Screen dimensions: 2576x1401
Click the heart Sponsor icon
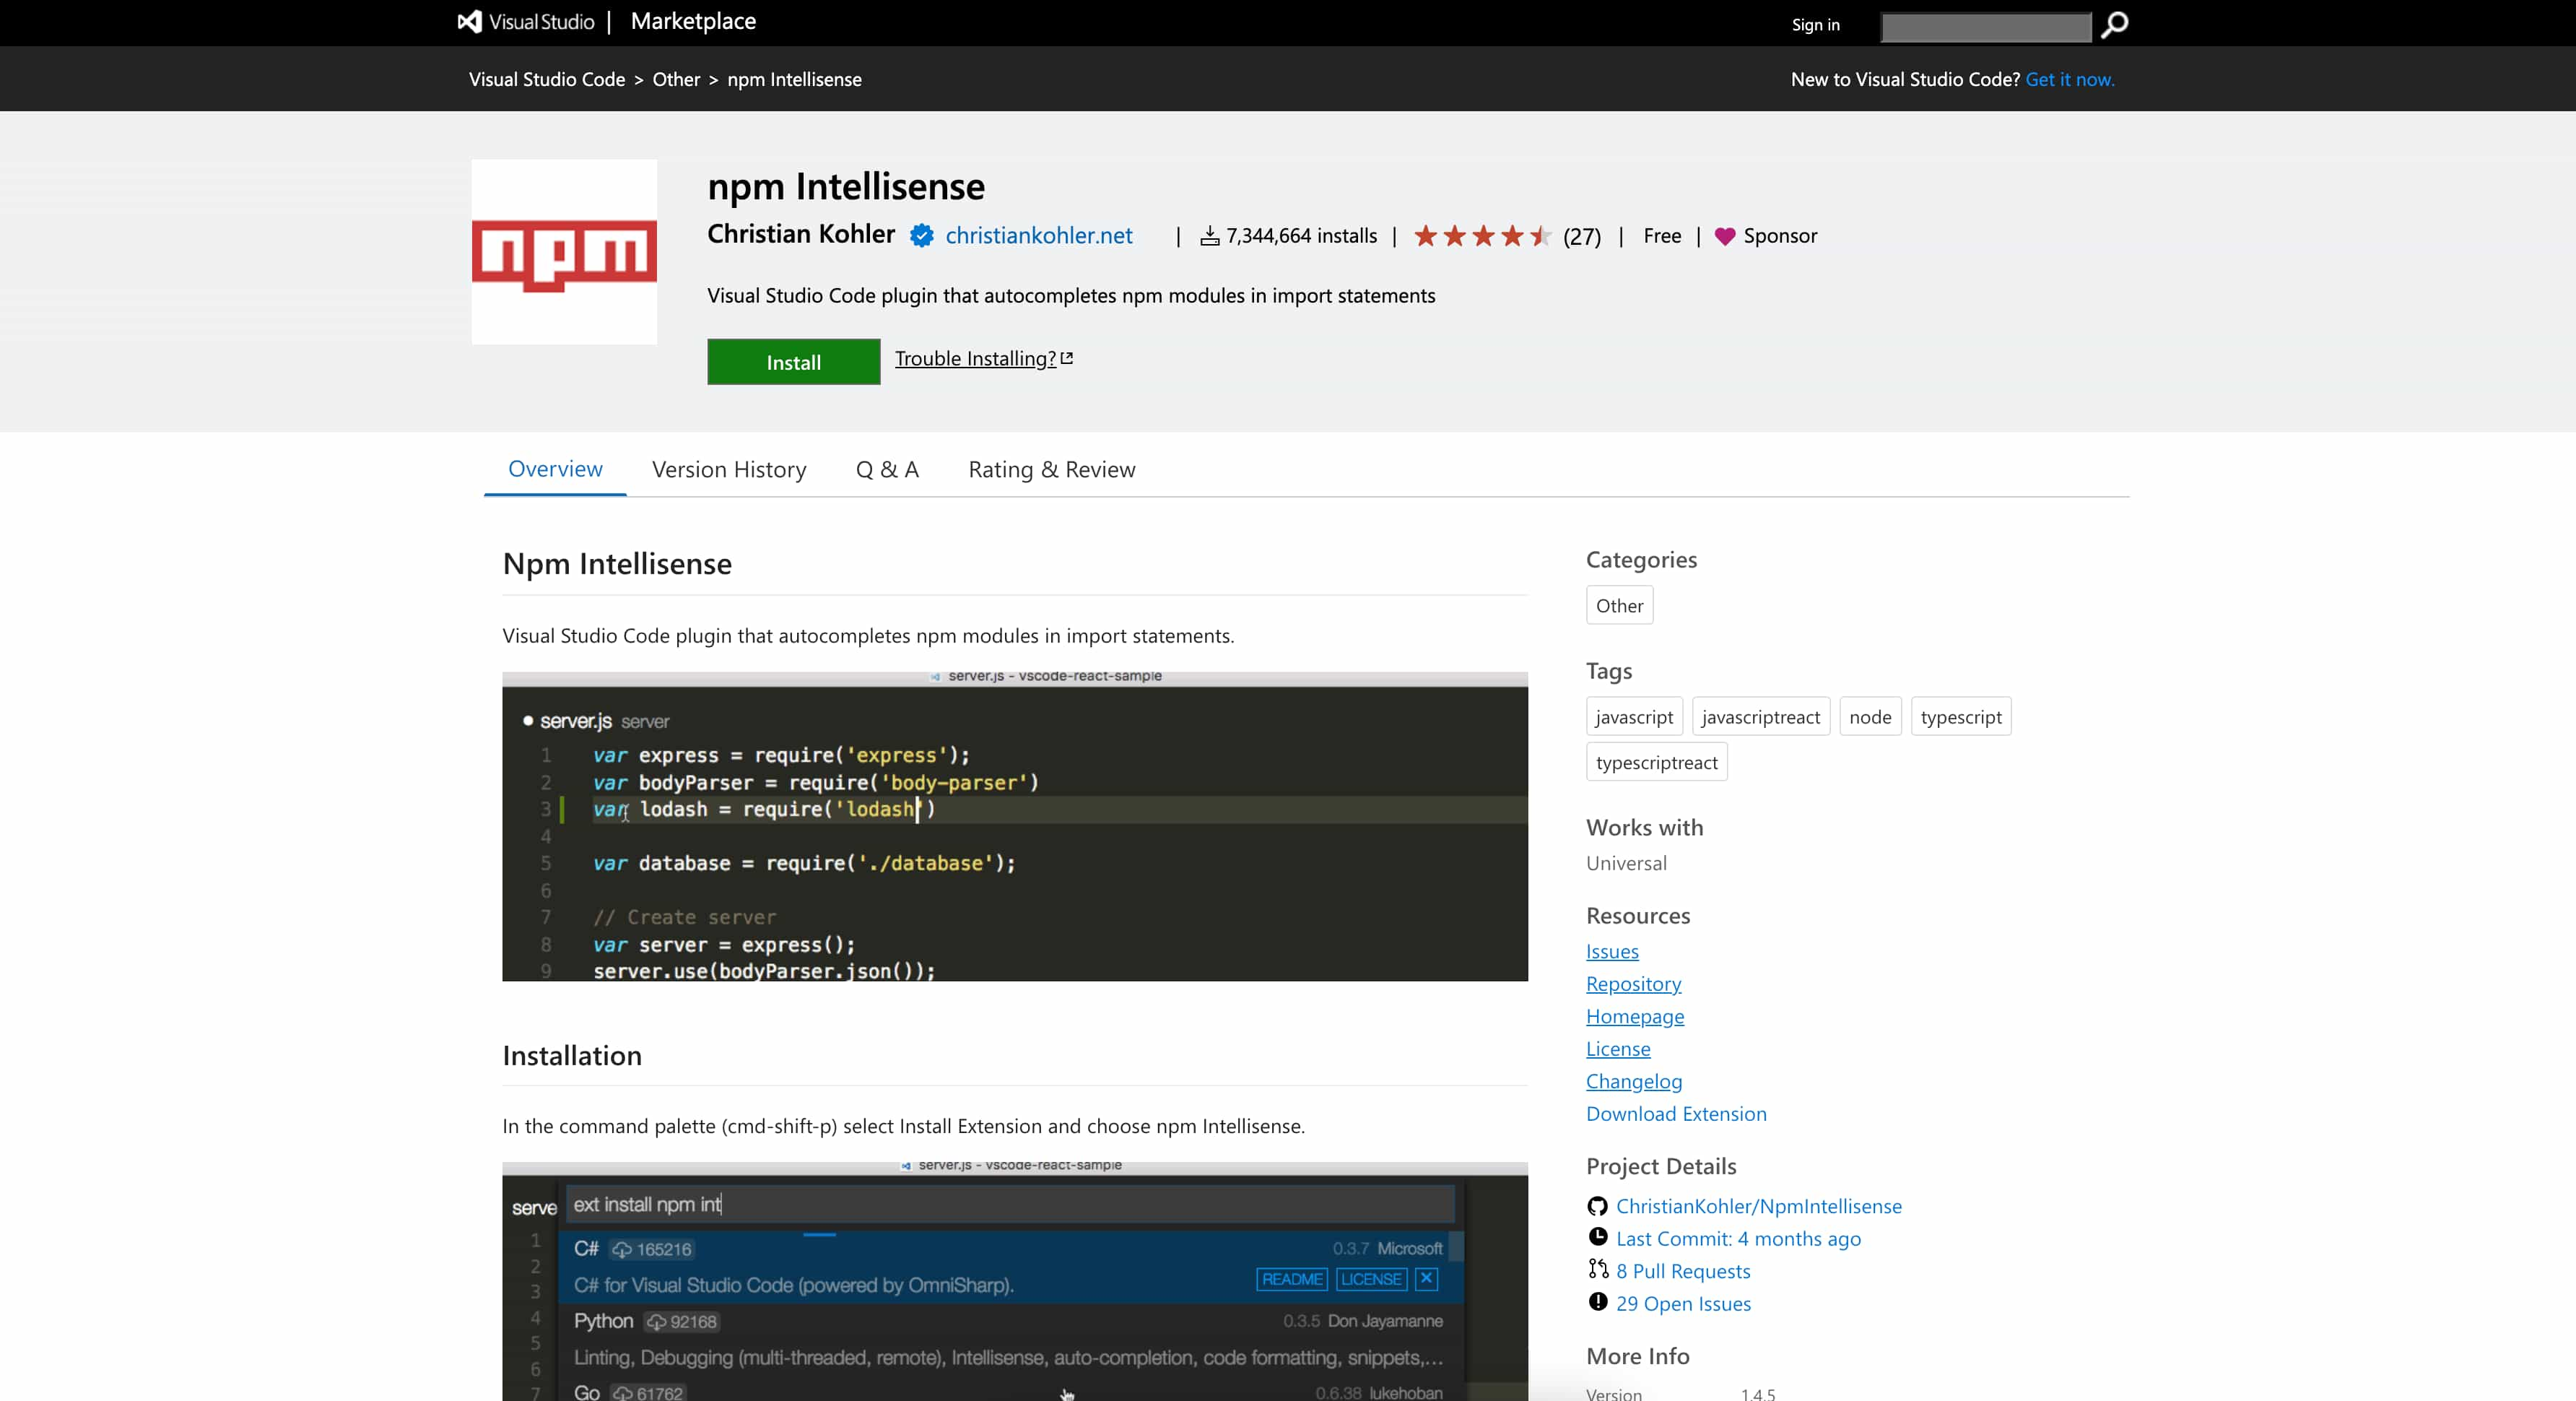click(x=1726, y=235)
